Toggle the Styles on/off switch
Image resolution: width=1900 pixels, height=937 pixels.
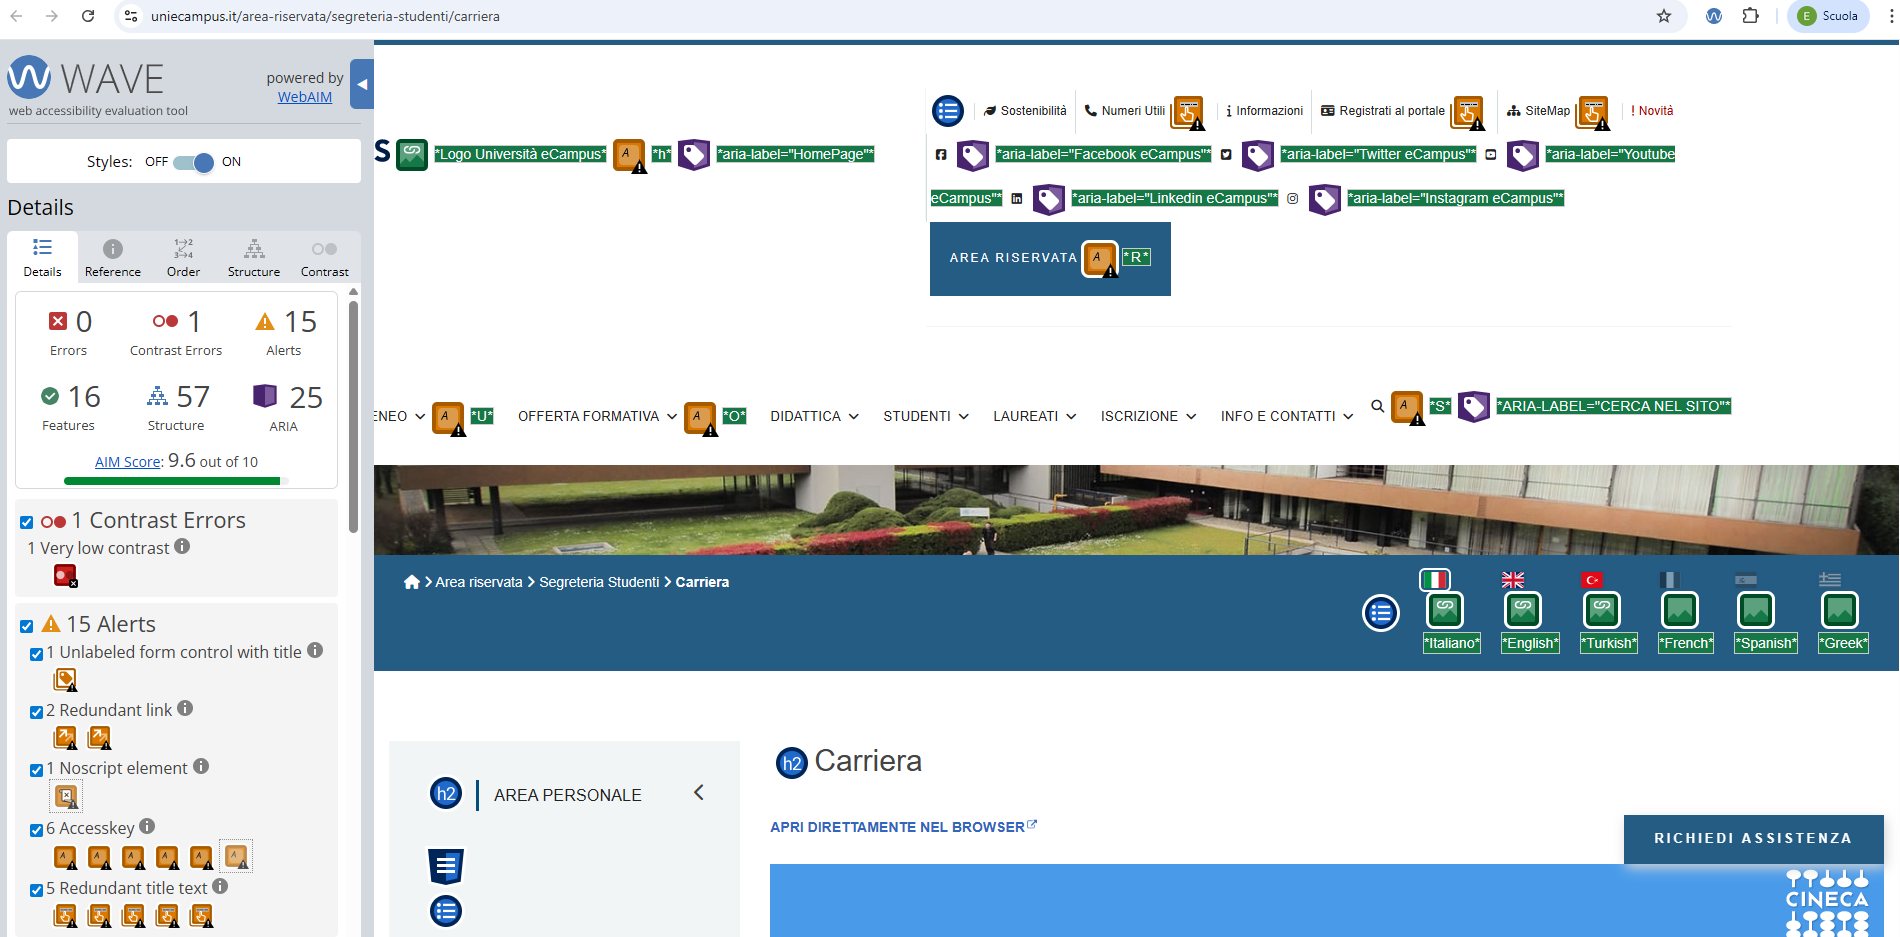click(x=193, y=162)
